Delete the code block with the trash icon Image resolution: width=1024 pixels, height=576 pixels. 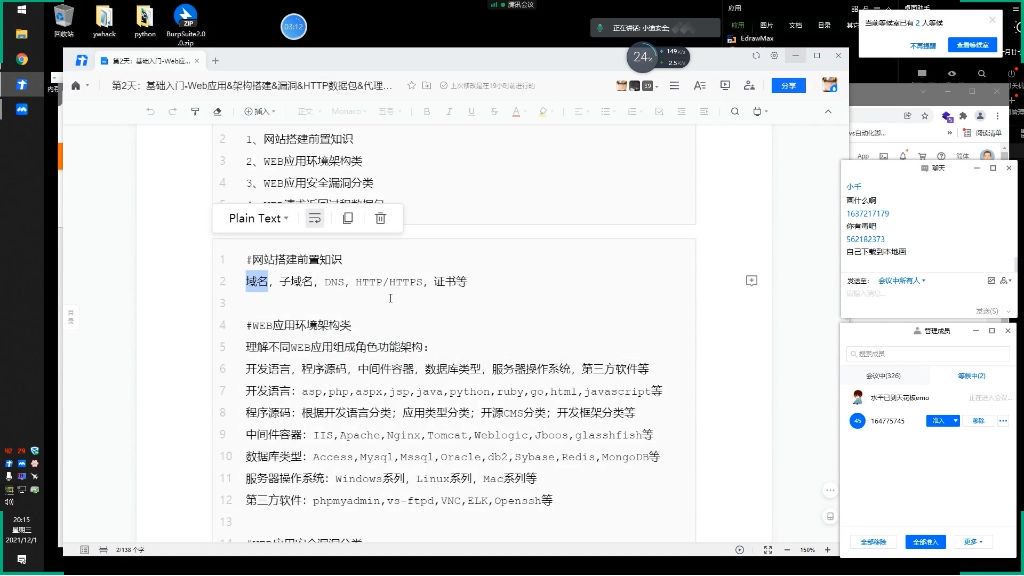click(x=380, y=219)
